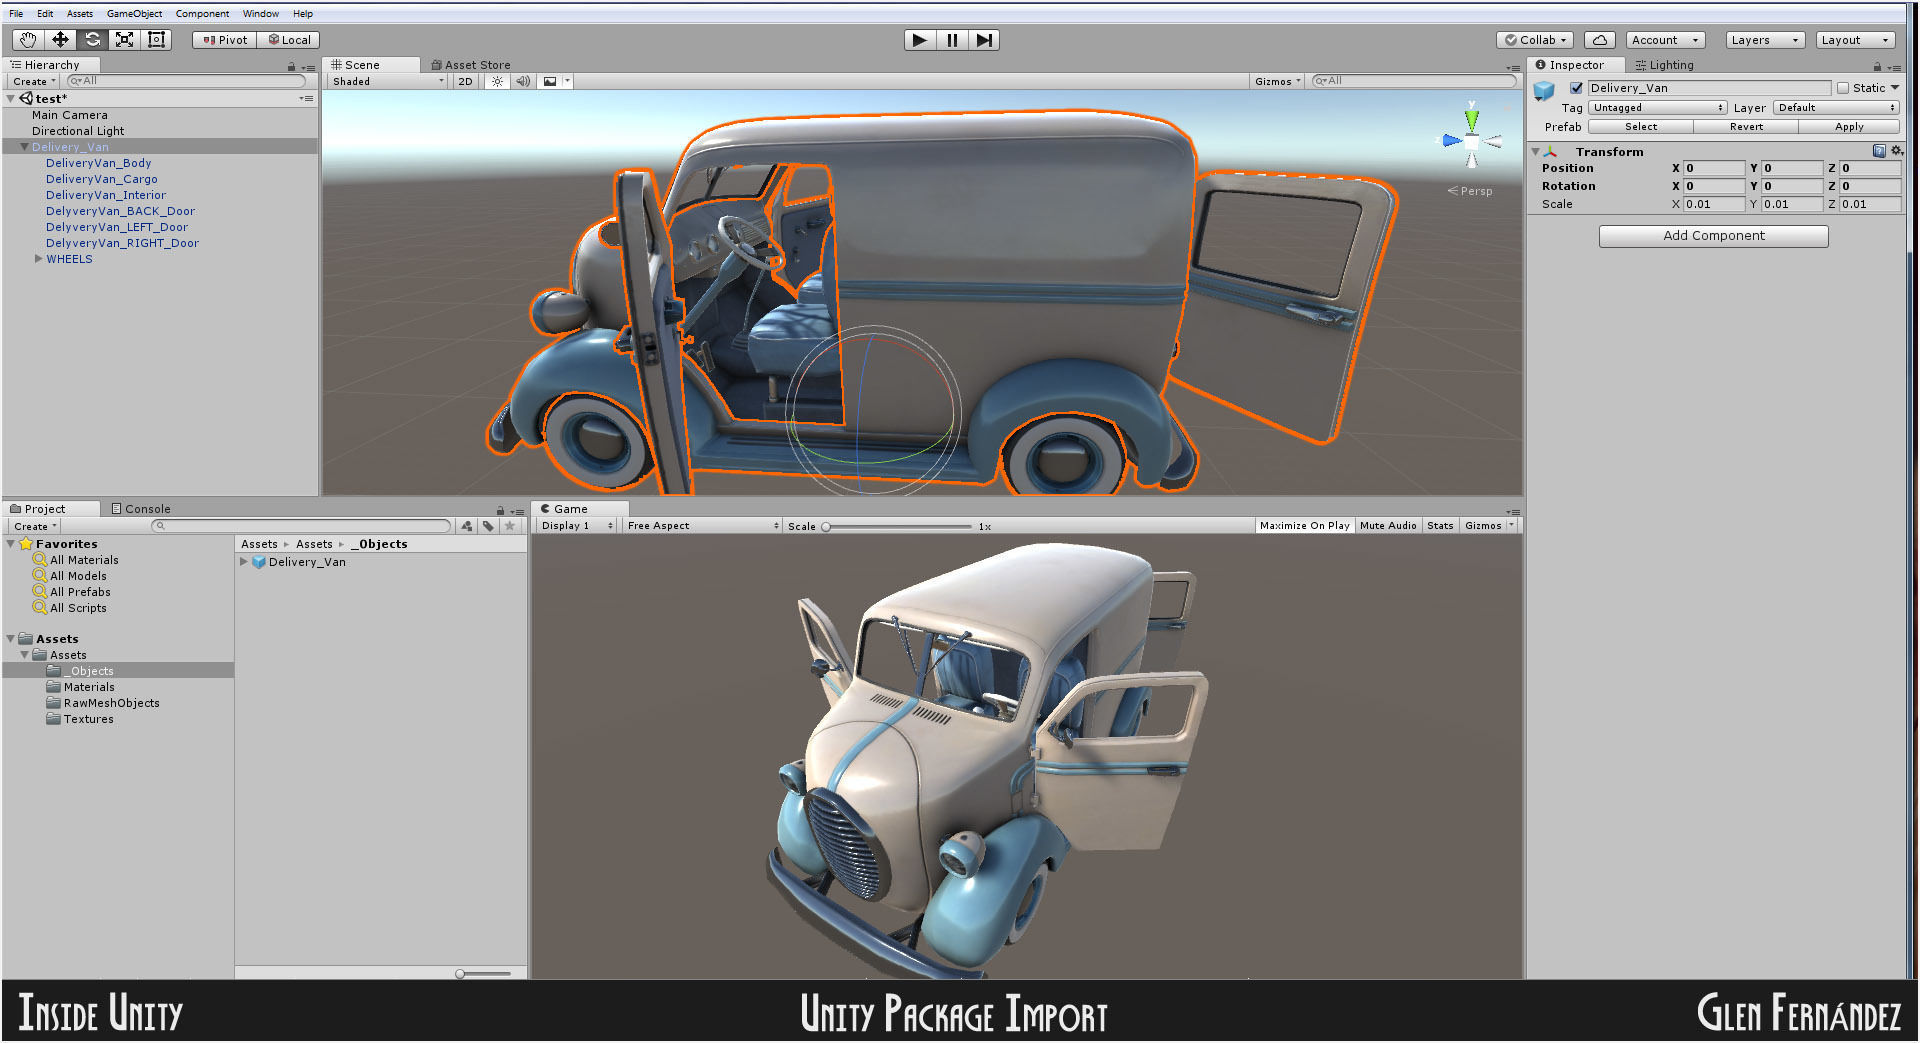This screenshot has width=1920, height=1043.
Task: Open the Window menu
Action: tap(260, 14)
